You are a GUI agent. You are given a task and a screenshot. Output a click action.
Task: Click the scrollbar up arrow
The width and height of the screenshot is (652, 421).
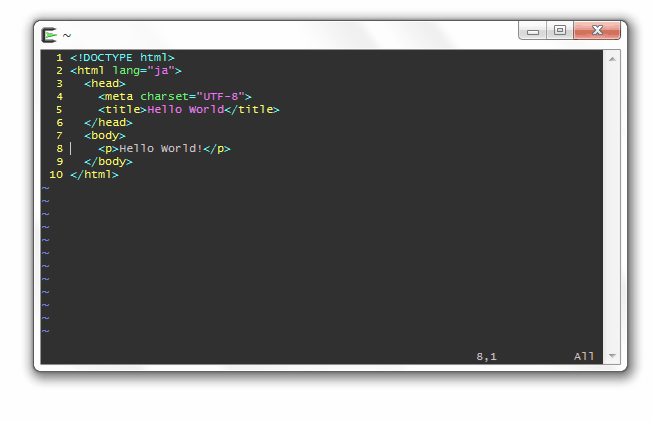[612, 59]
